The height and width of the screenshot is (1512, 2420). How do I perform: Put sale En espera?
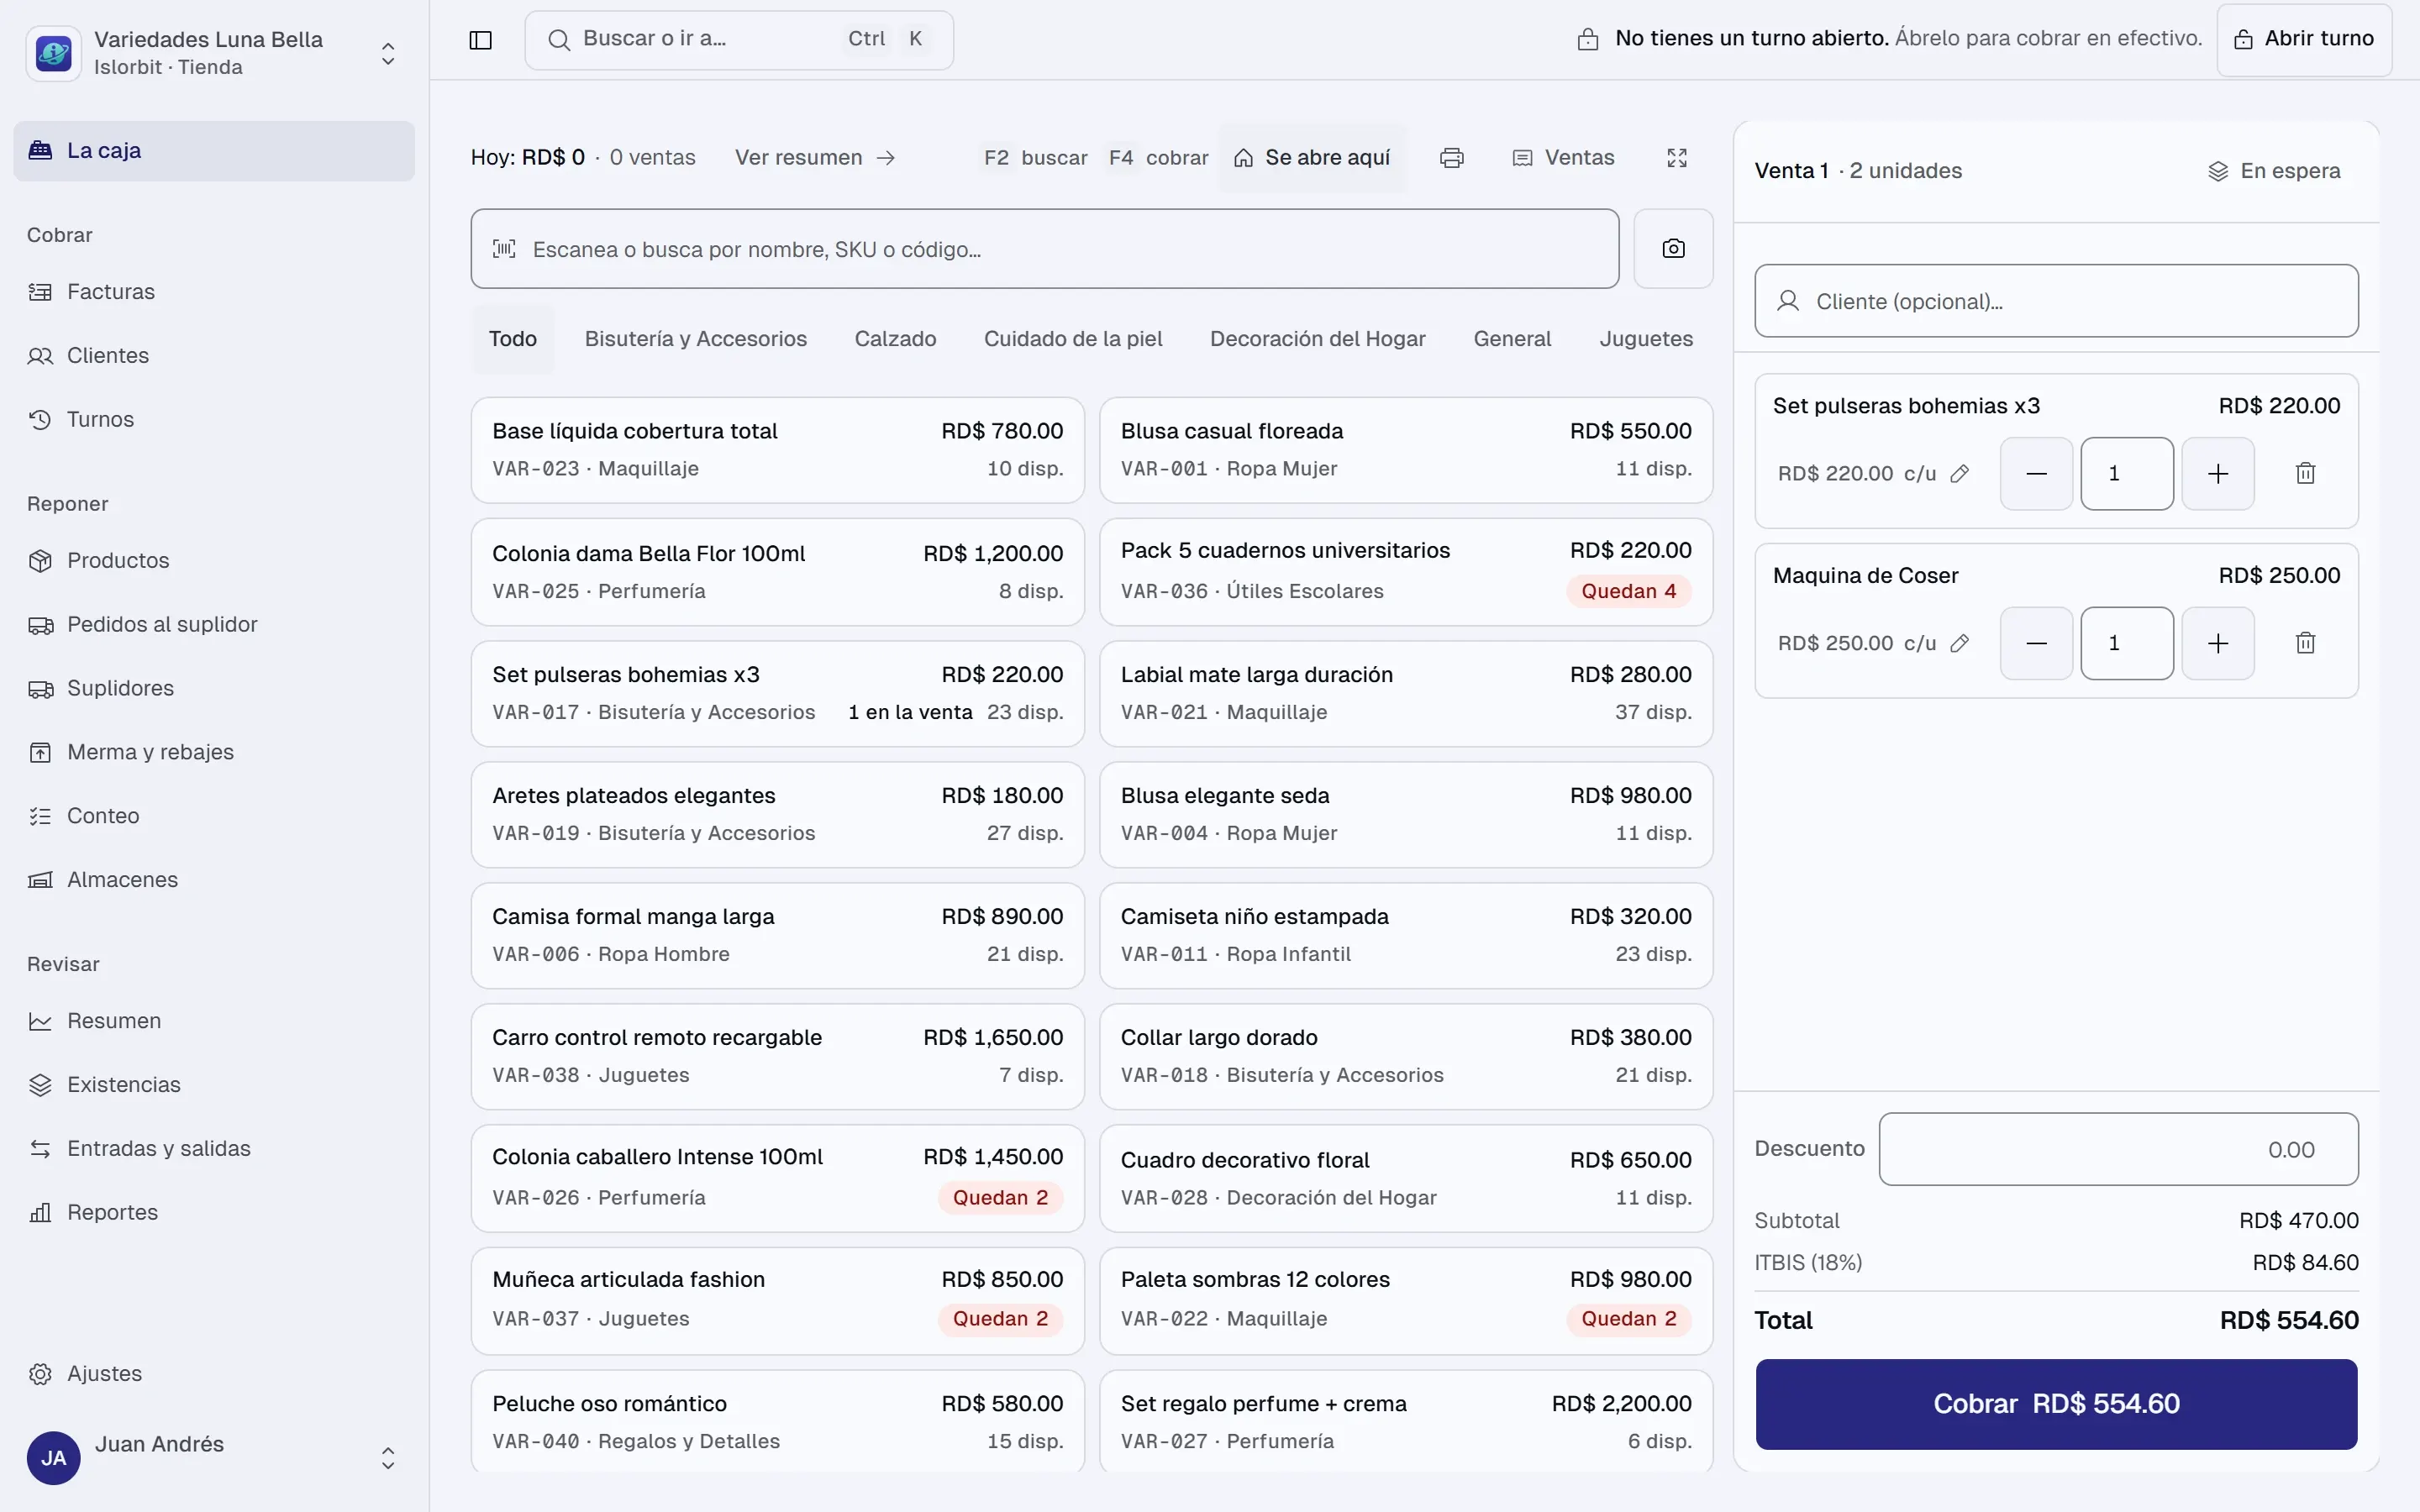pos(2274,171)
